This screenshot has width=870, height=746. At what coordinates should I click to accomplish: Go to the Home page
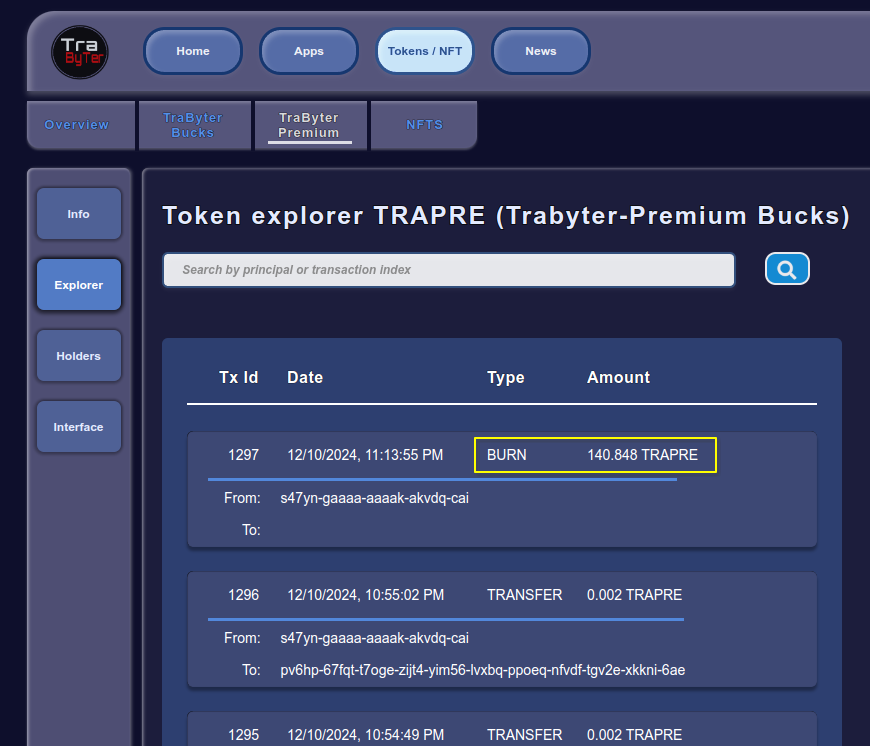tap(193, 51)
